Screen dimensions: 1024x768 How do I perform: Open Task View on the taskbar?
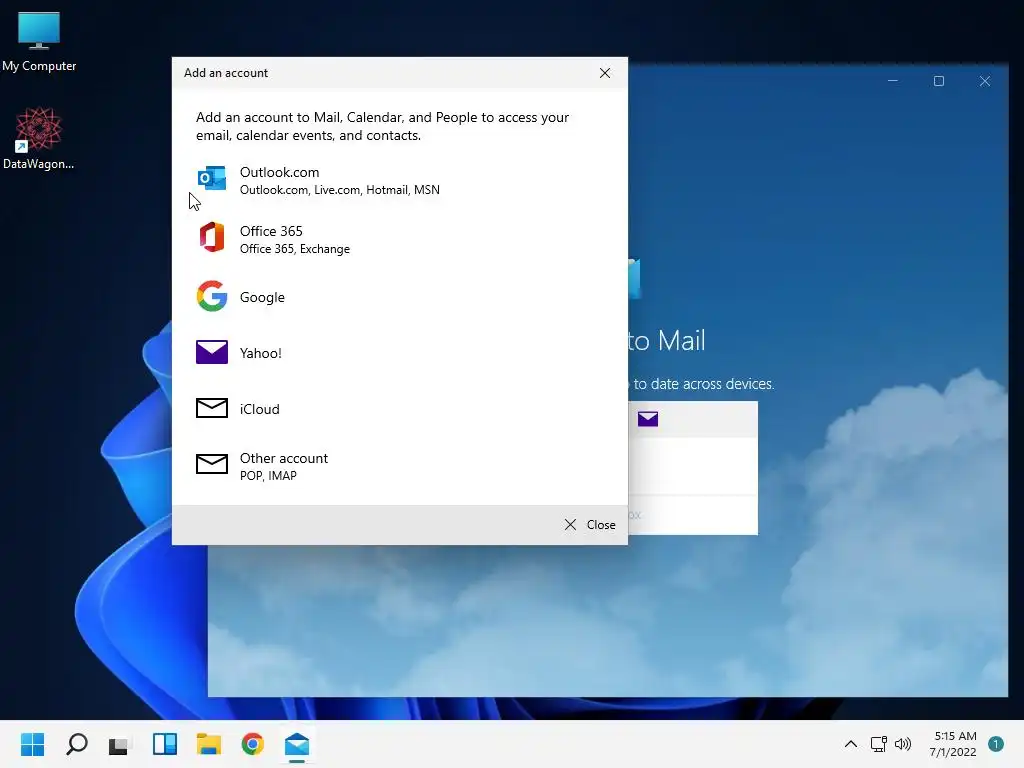click(x=120, y=744)
